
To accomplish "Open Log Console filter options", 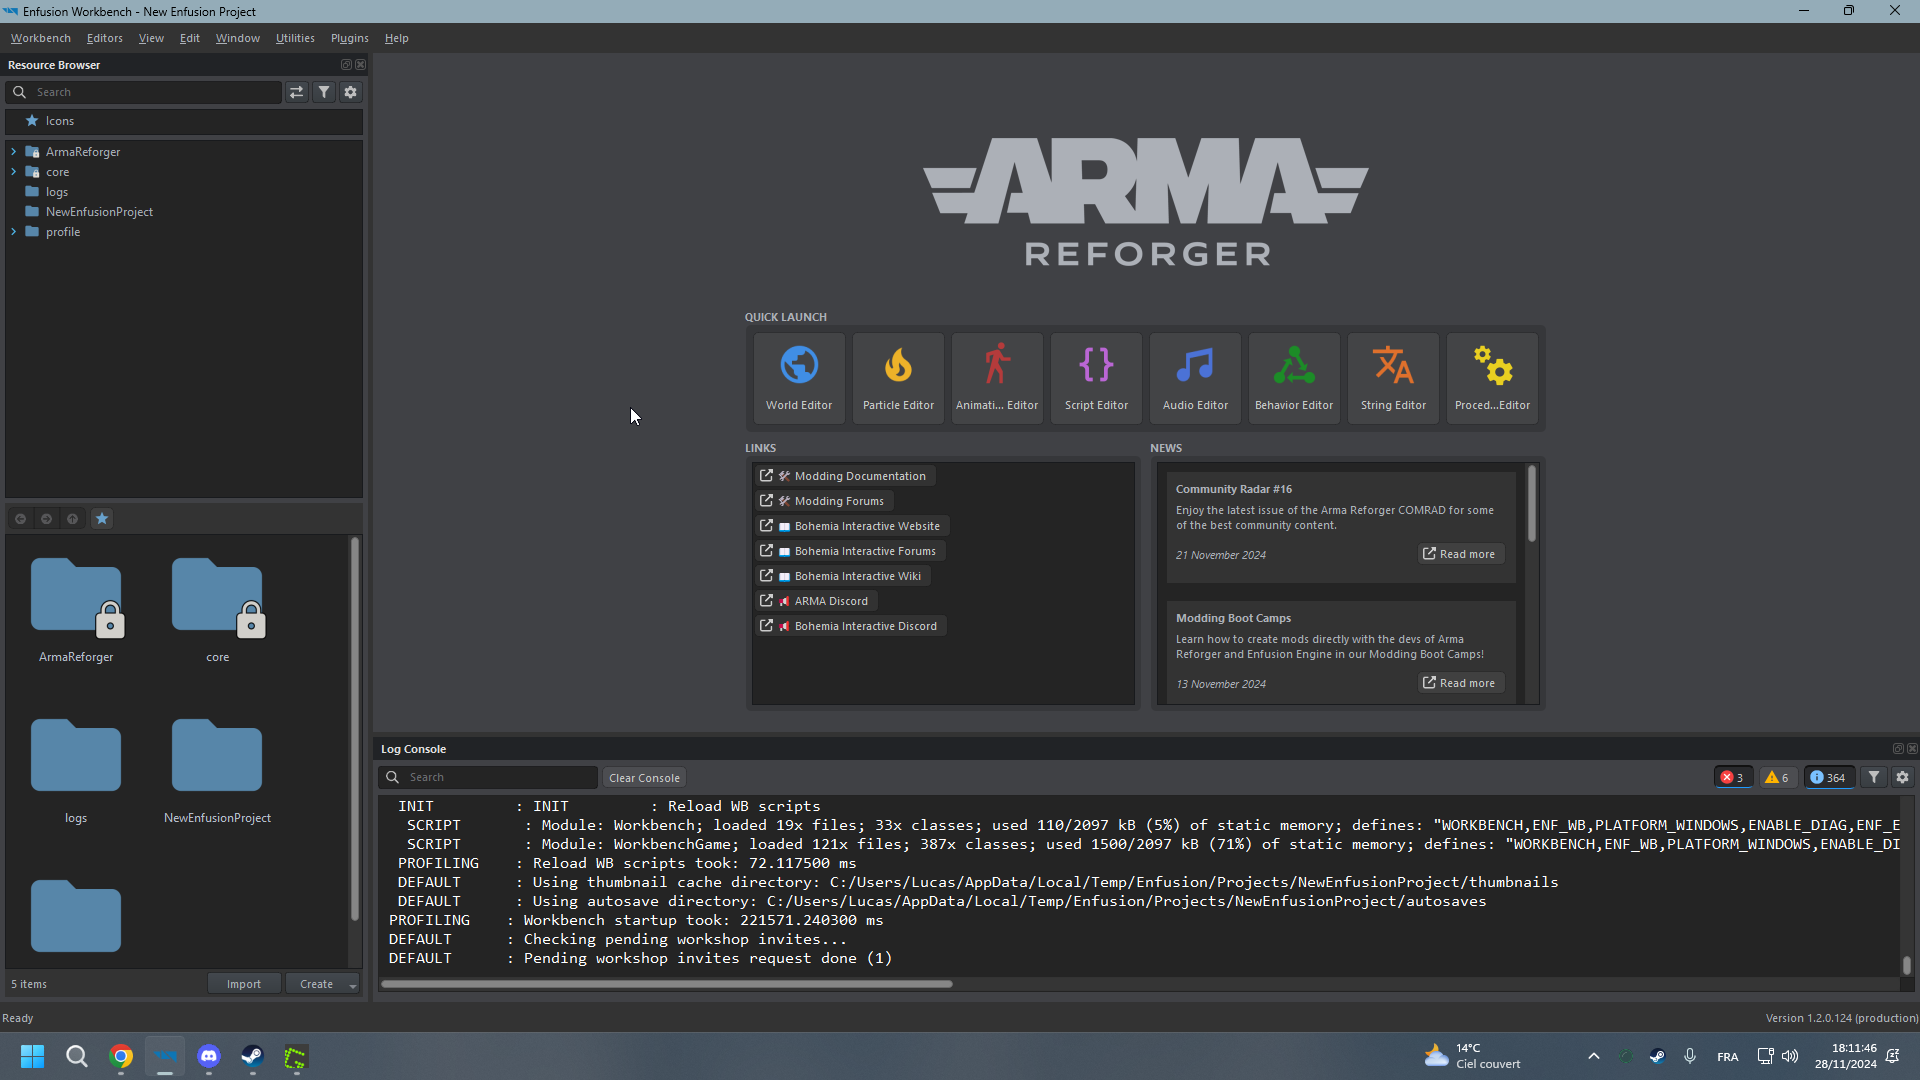I will 1875,777.
